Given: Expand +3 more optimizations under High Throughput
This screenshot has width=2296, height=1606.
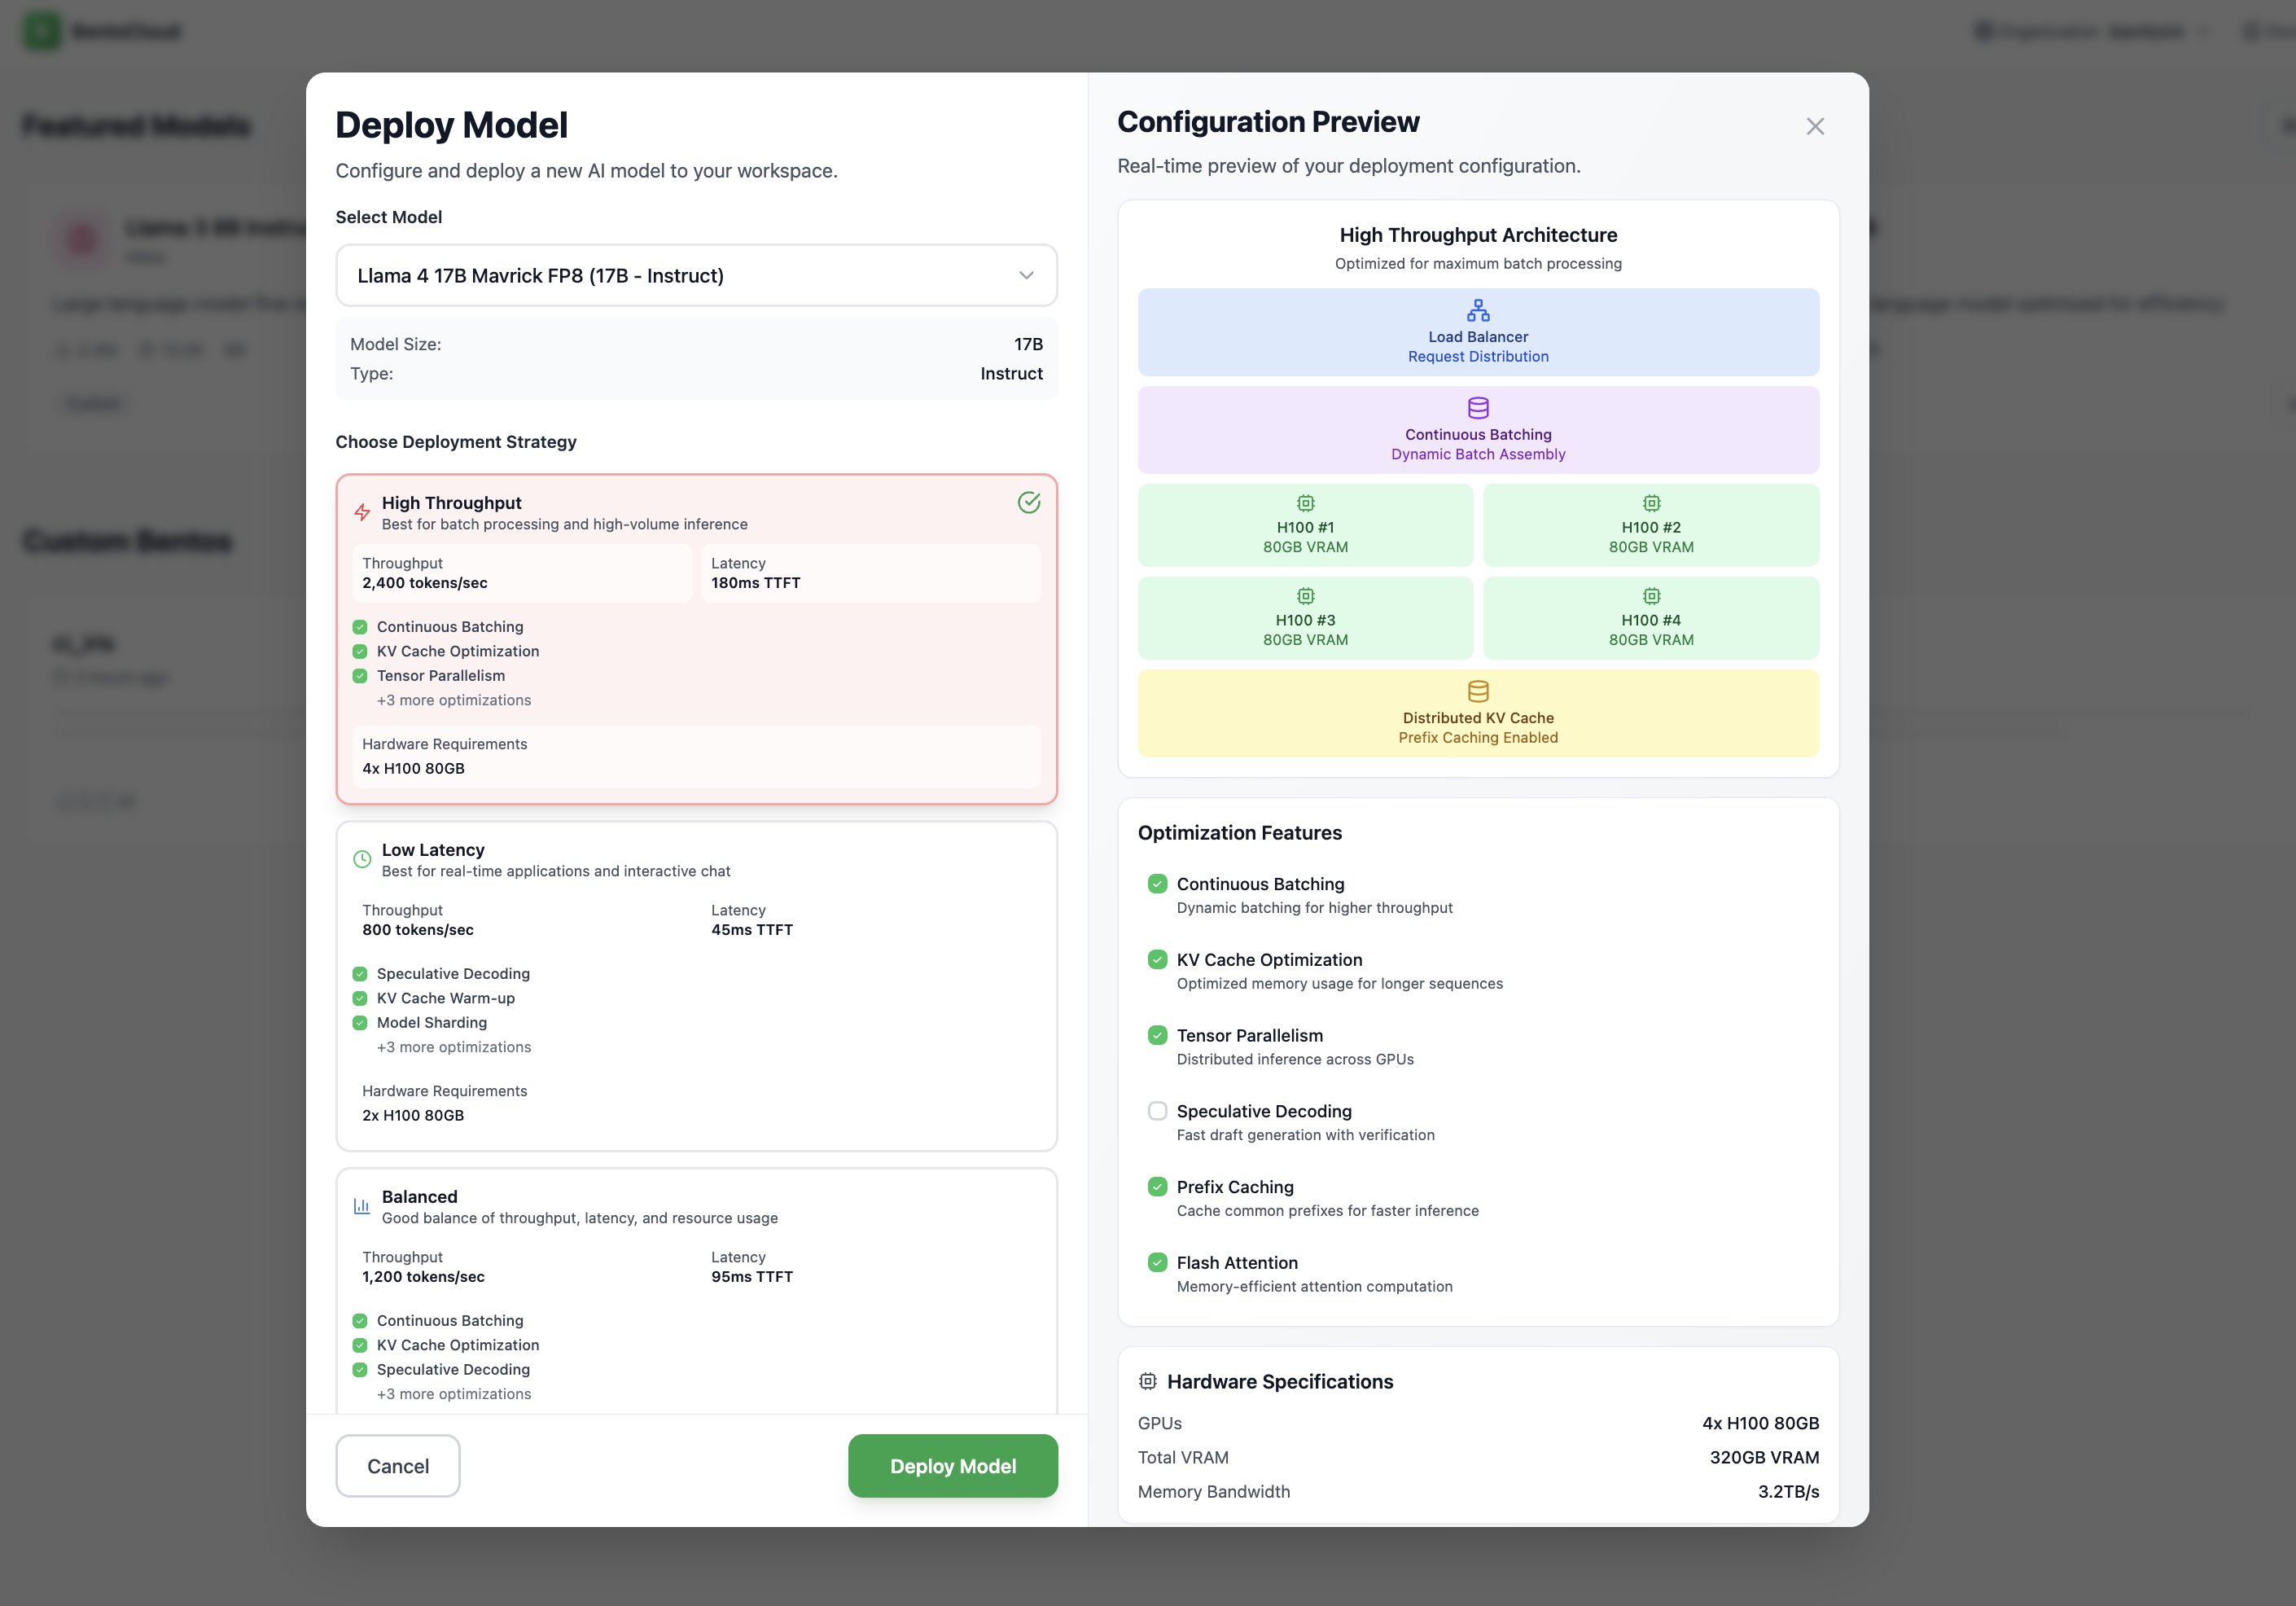Looking at the screenshot, I should coord(453,700).
